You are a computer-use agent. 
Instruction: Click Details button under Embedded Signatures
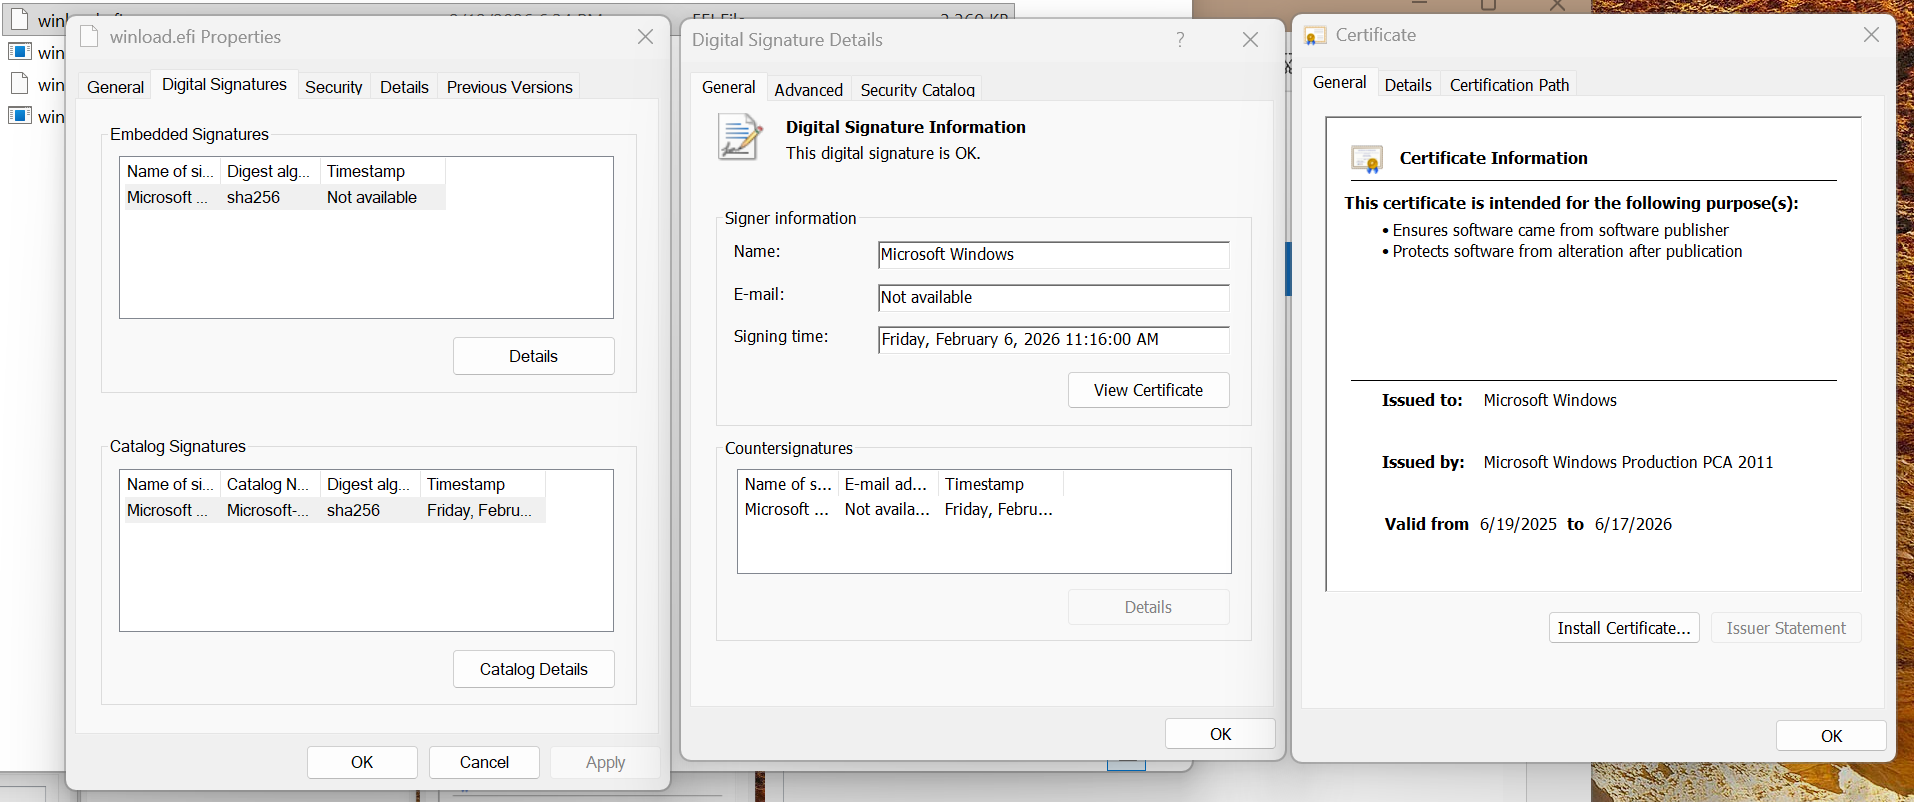tap(533, 356)
